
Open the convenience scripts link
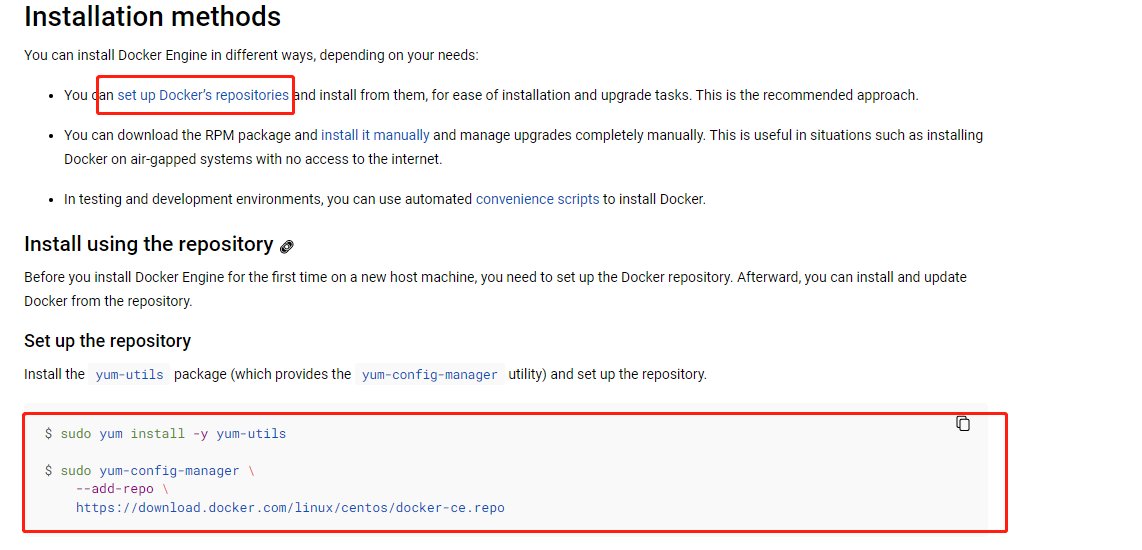(537, 199)
